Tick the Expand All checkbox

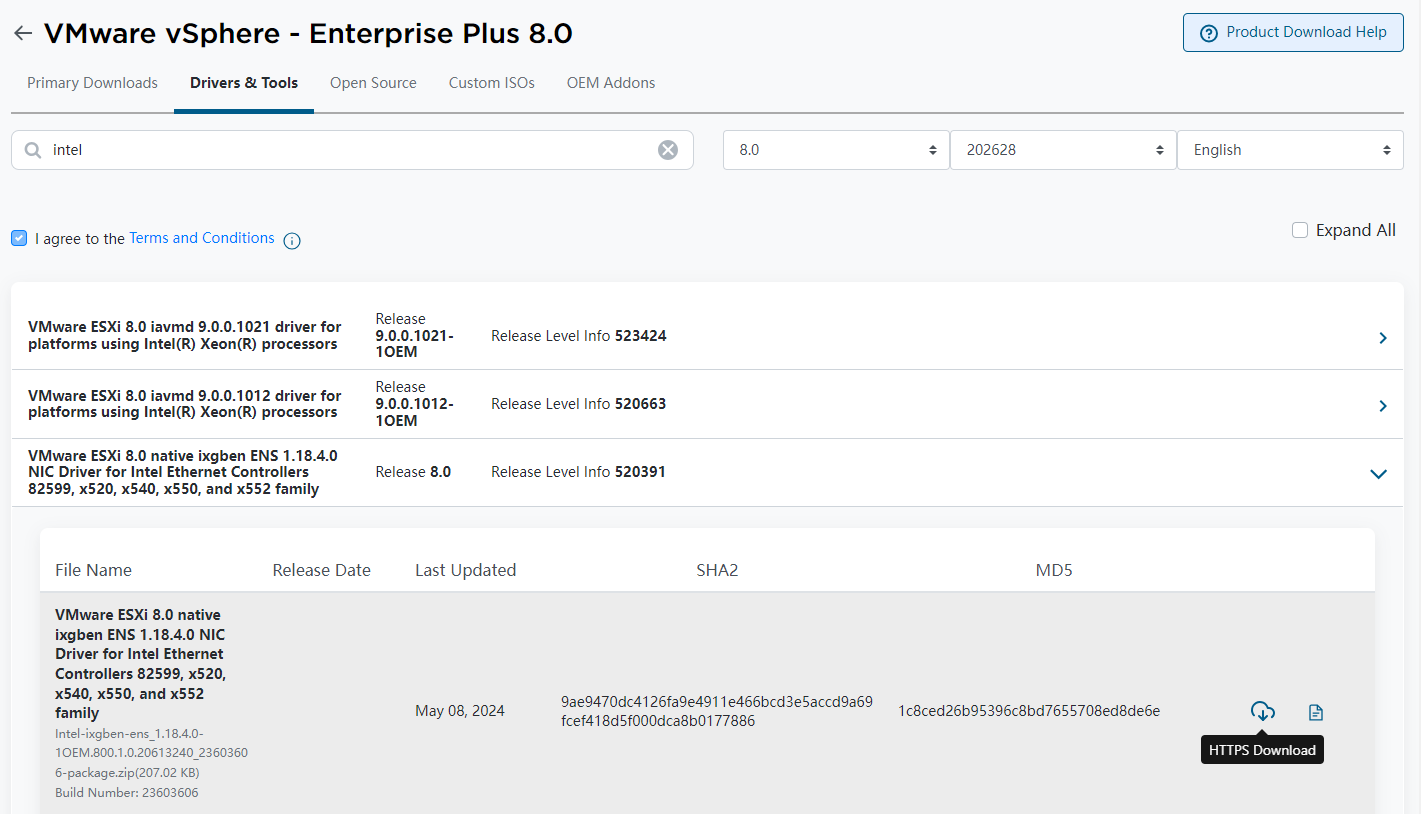click(1300, 230)
